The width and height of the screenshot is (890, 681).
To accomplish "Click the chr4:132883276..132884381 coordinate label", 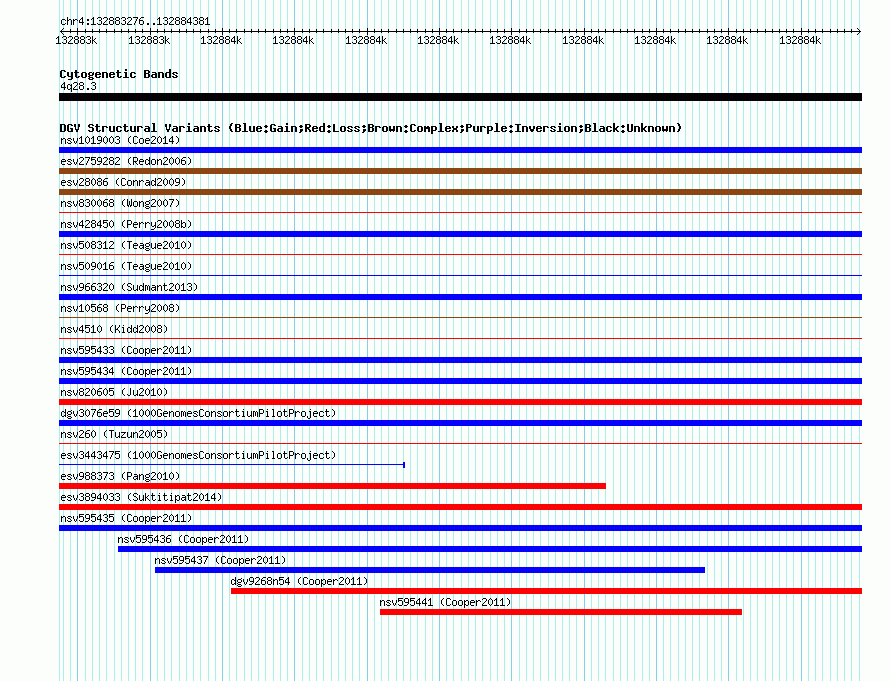I will click(x=135, y=21).
